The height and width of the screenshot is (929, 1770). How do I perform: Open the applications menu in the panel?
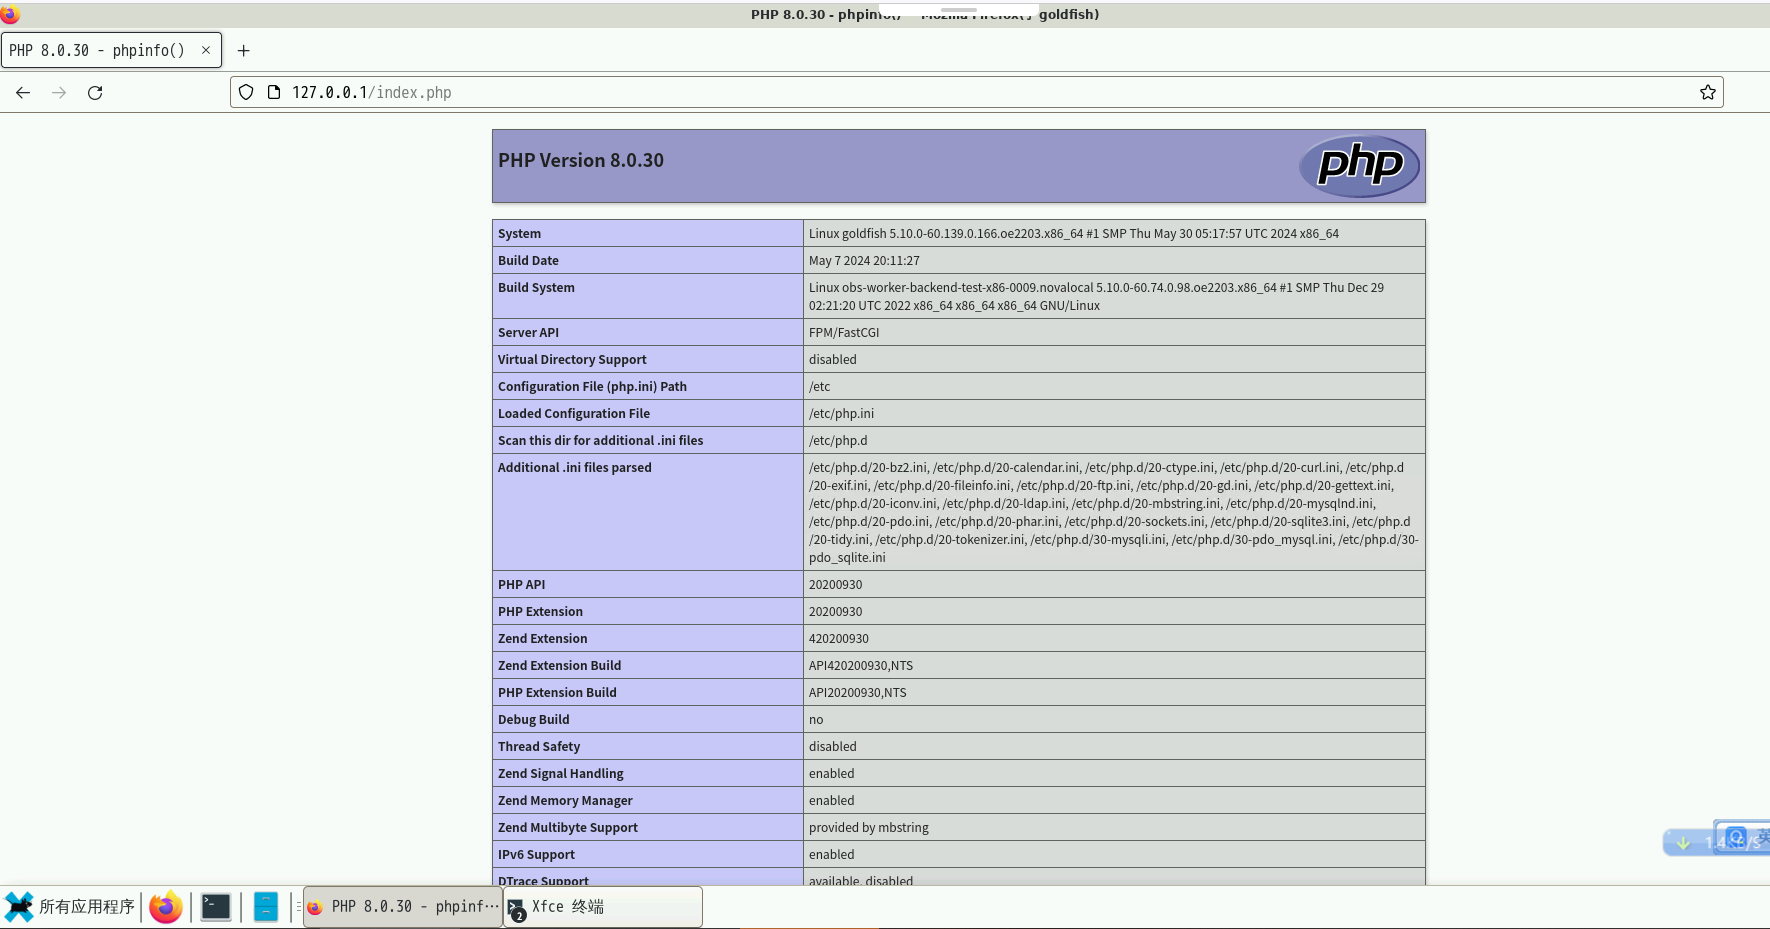point(70,907)
